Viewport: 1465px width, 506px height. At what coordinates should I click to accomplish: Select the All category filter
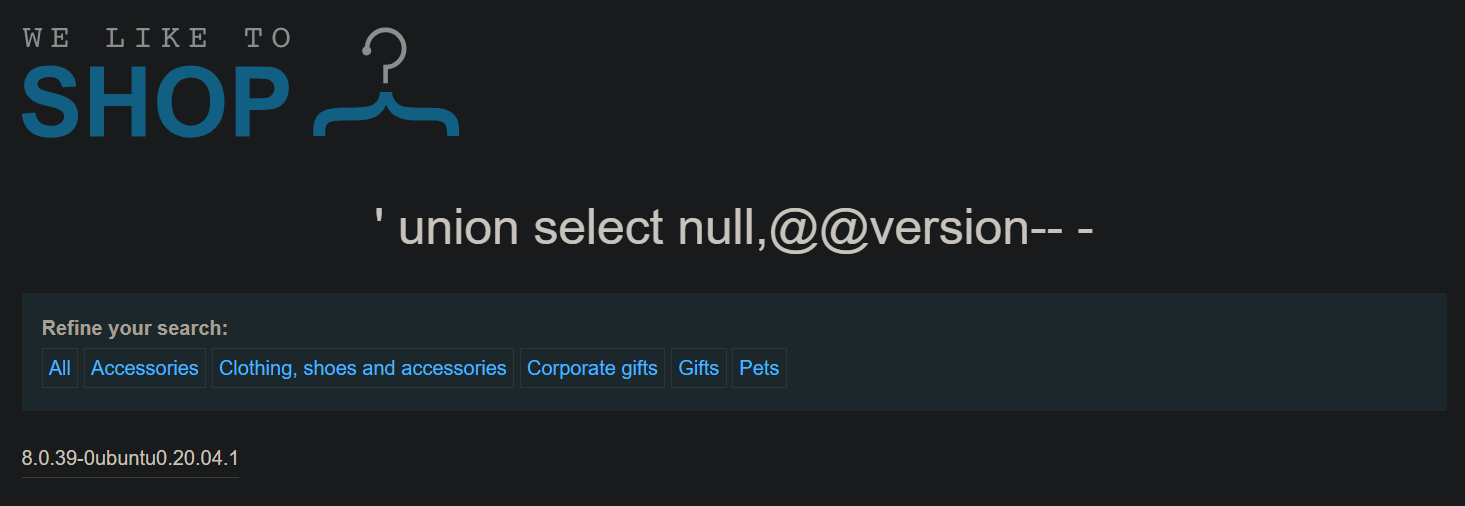point(60,368)
